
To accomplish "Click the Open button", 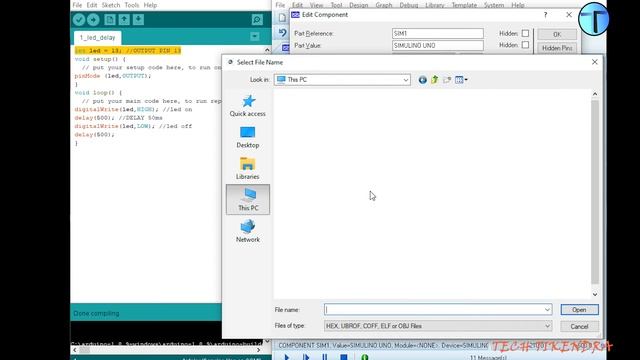I will pyautogui.click(x=580, y=310).
